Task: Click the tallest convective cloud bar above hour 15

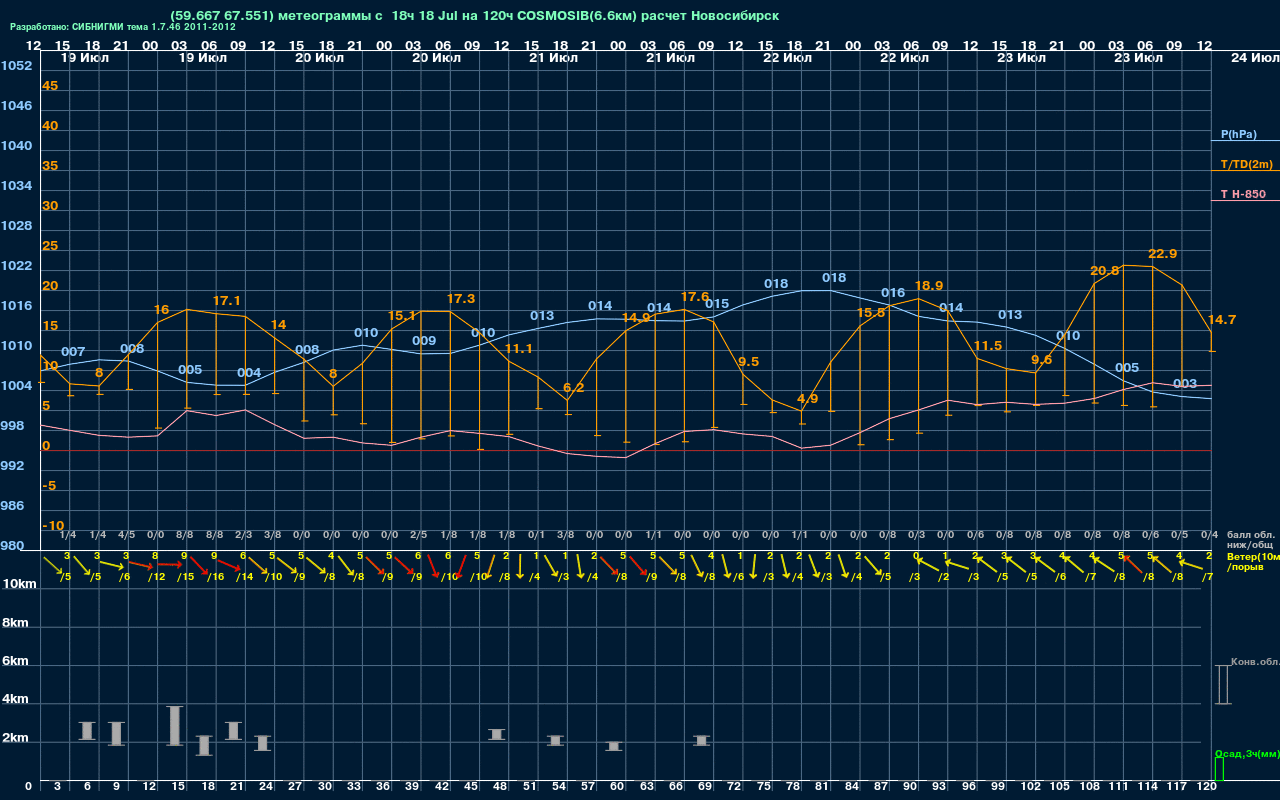Action: pyautogui.click(x=175, y=726)
